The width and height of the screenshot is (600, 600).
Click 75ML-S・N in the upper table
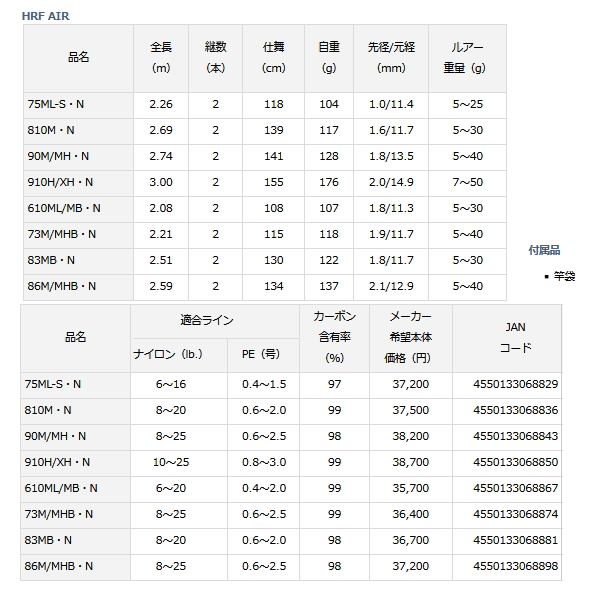point(55,104)
